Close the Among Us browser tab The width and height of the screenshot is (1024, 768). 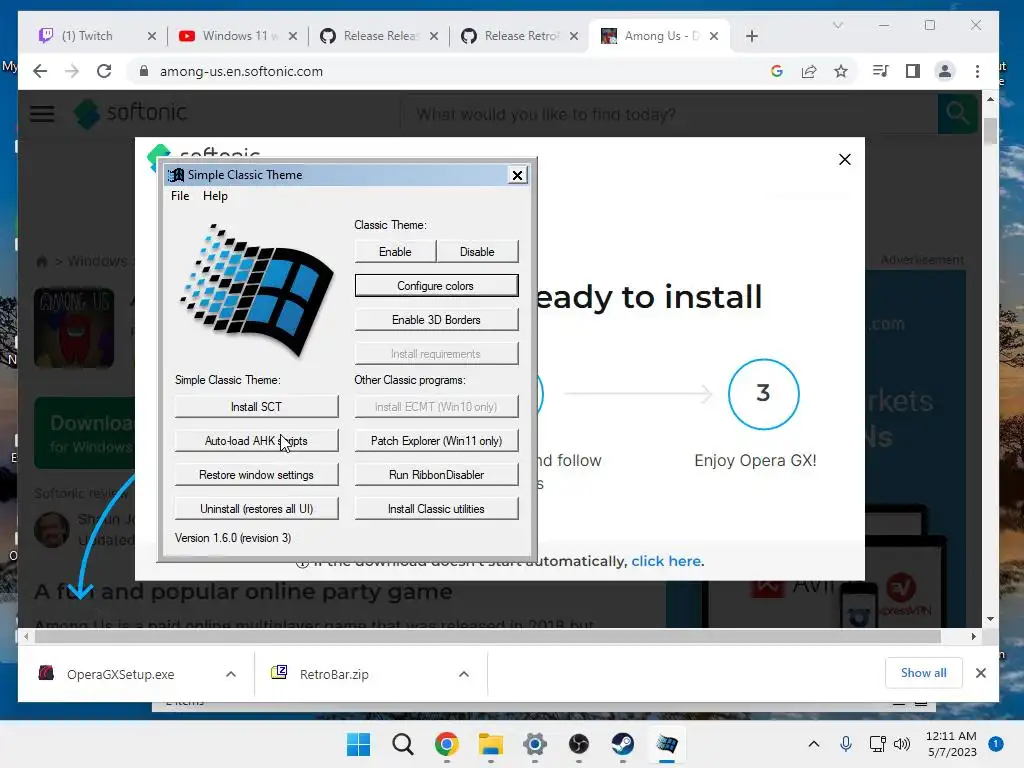point(714,36)
